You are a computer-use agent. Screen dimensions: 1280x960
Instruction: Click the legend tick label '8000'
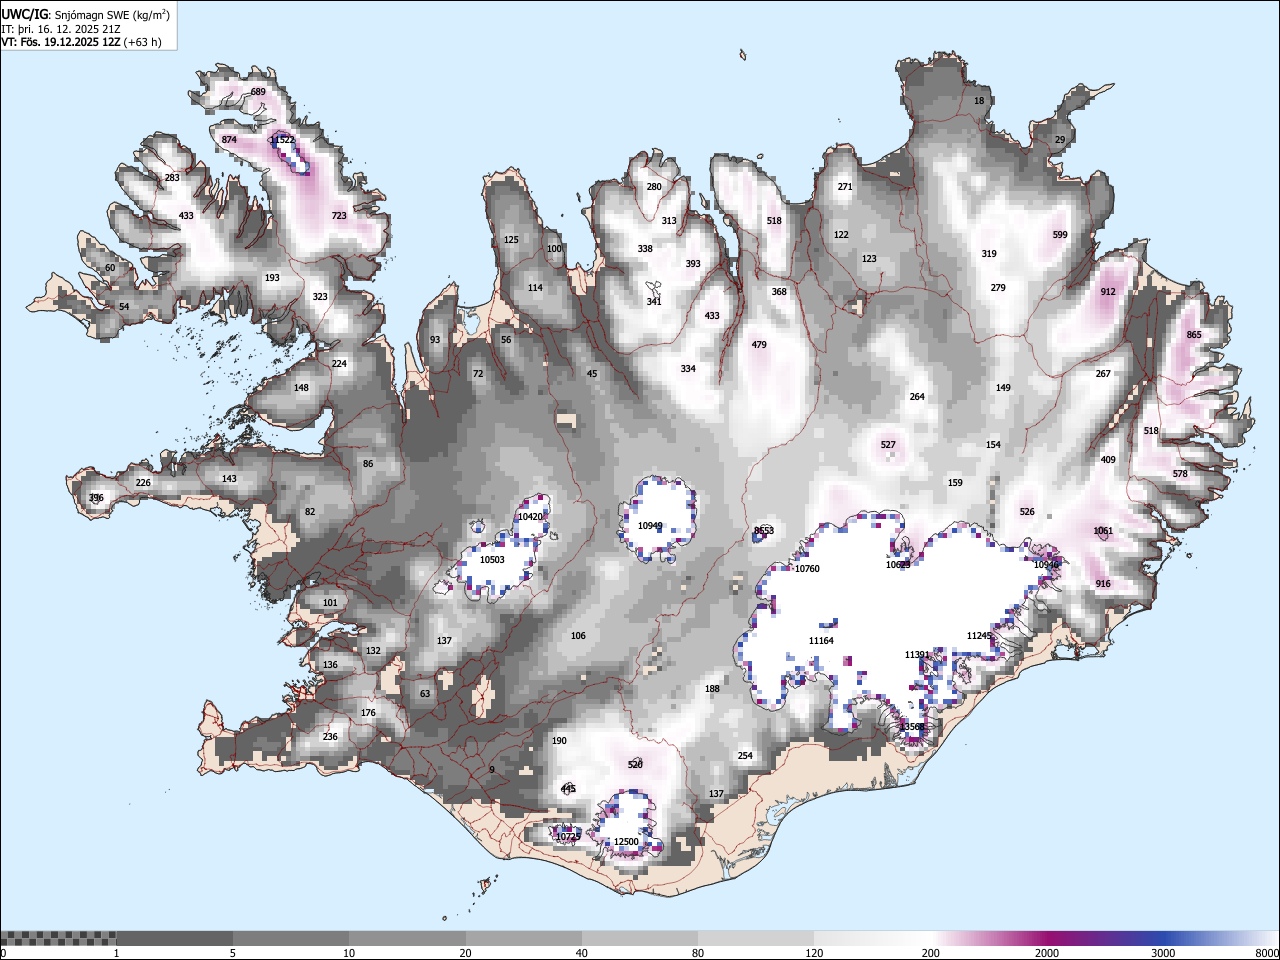[x=1267, y=953]
